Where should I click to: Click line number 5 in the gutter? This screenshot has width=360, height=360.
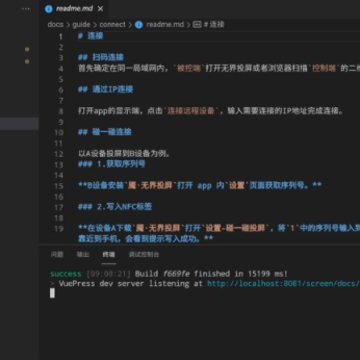[x=61, y=79]
